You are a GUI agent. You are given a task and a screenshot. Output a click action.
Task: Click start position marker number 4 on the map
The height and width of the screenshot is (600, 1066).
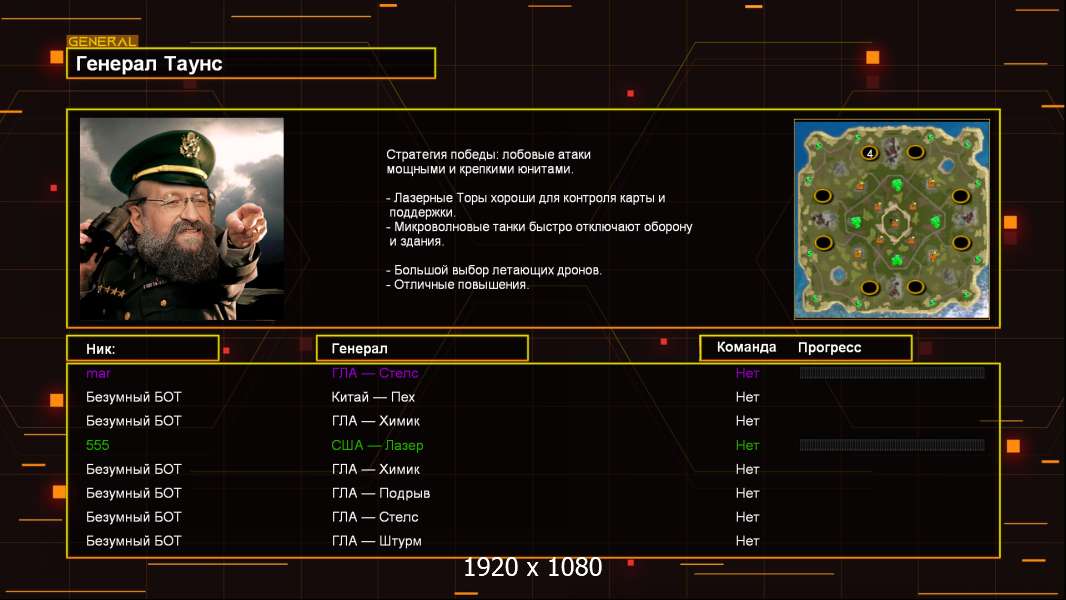pyautogui.click(x=869, y=153)
